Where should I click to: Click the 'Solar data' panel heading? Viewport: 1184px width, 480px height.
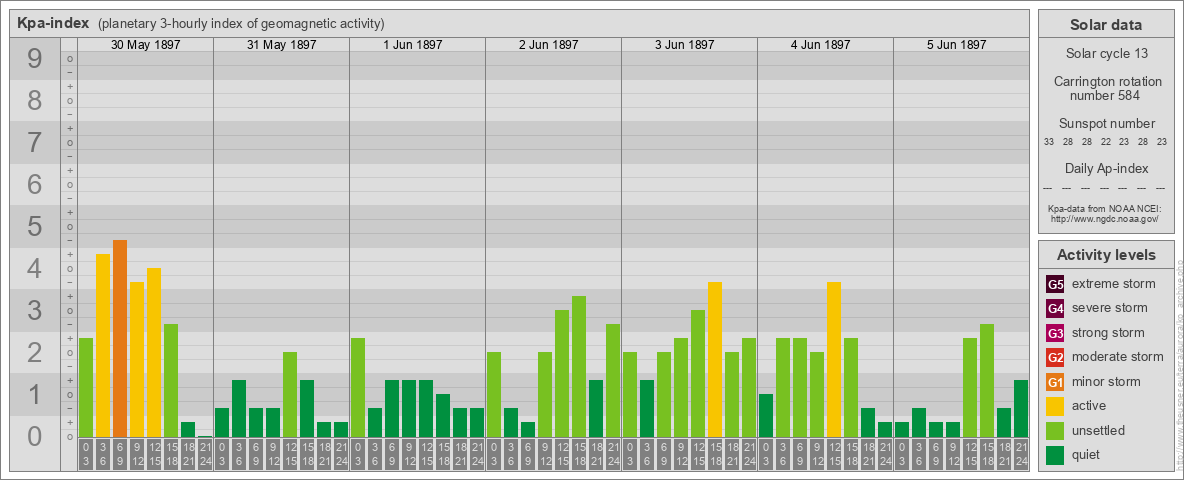tap(1106, 25)
